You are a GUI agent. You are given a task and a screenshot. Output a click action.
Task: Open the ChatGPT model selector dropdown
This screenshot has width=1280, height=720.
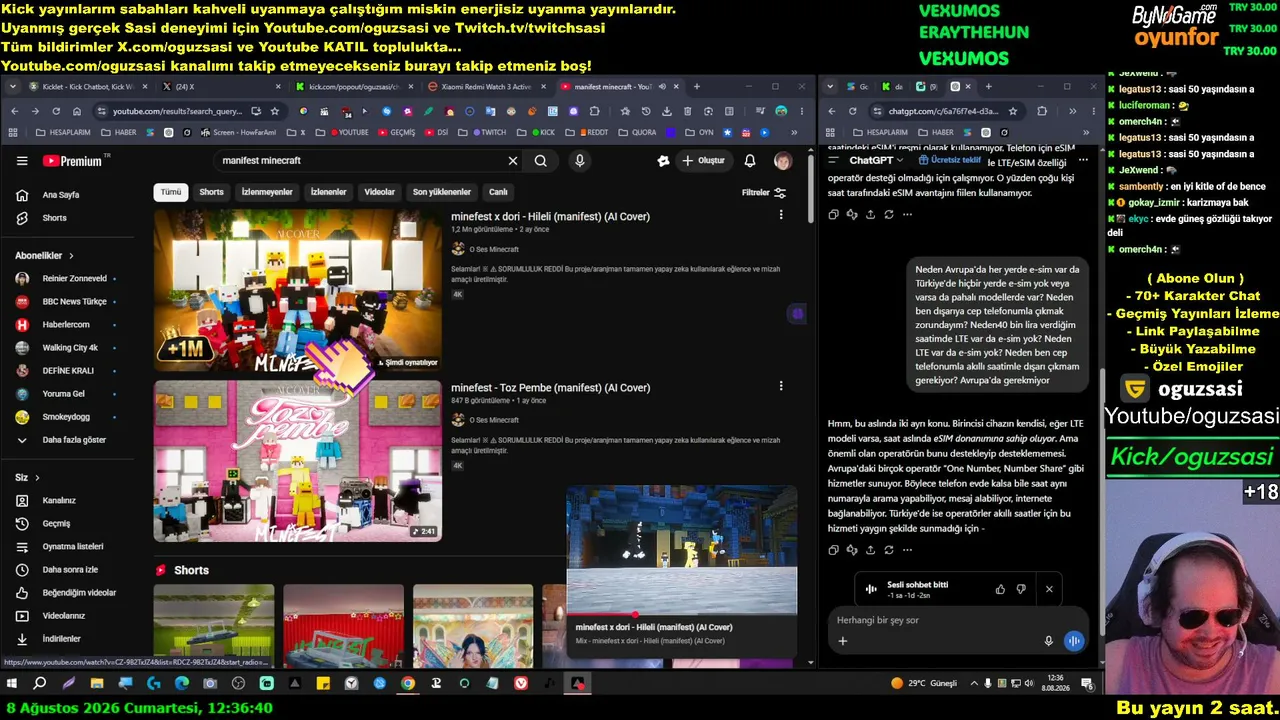click(x=876, y=160)
